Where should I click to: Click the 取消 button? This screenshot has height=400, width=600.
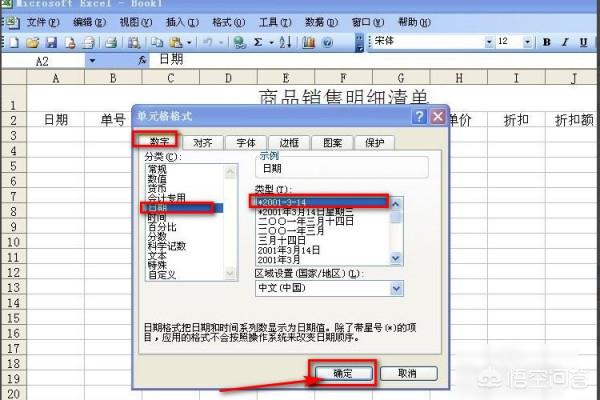pyautogui.click(x=408, y=373)
